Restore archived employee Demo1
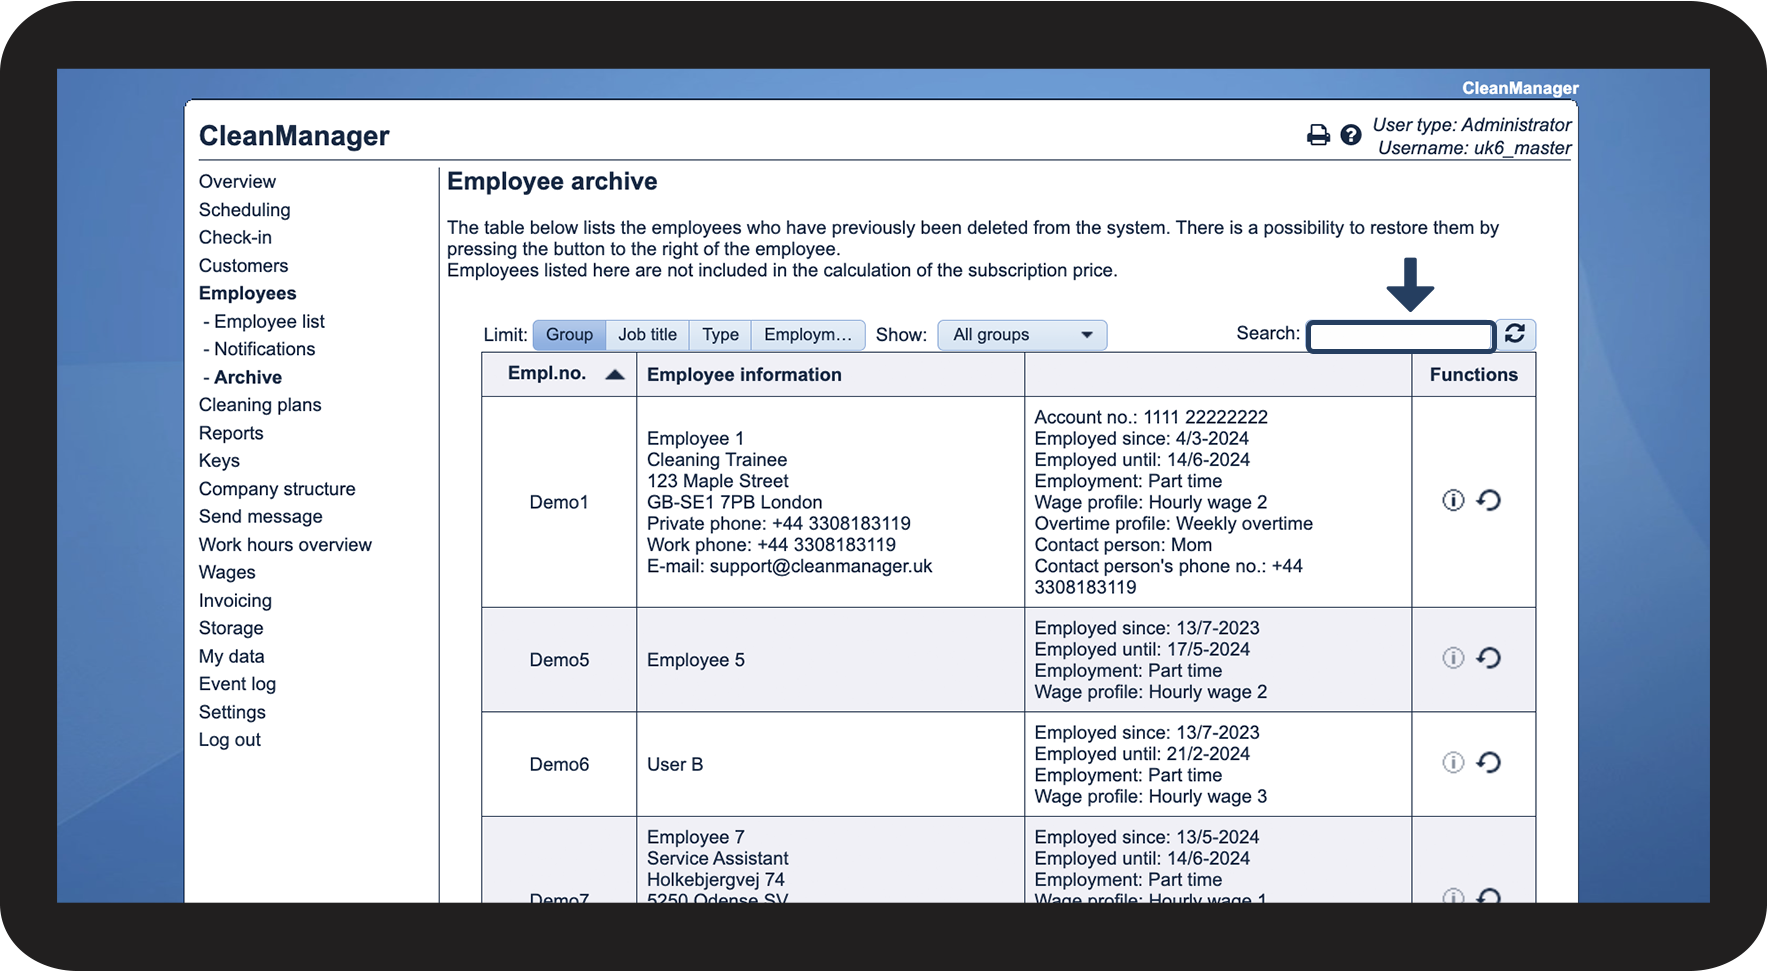The width and height of the screenshot is (1767, 971). (1489, 500)
